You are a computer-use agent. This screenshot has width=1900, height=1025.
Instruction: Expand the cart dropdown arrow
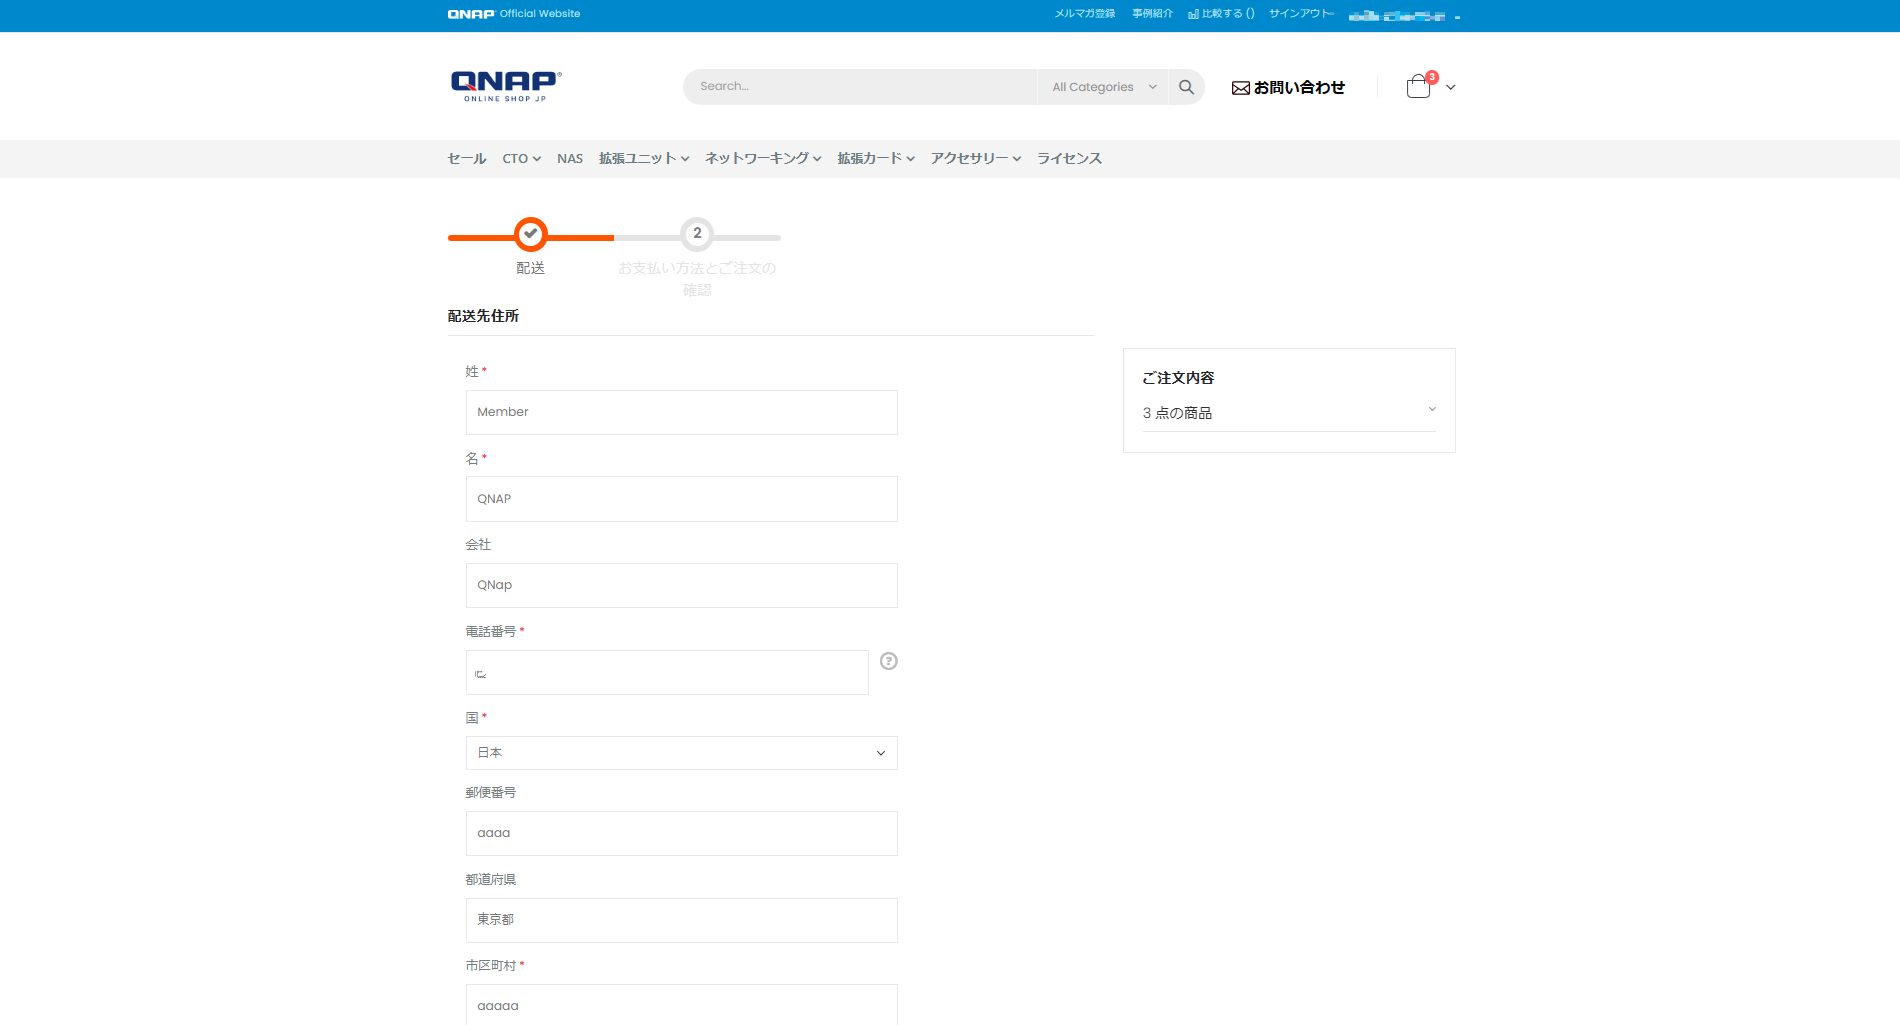point(1451,88)
